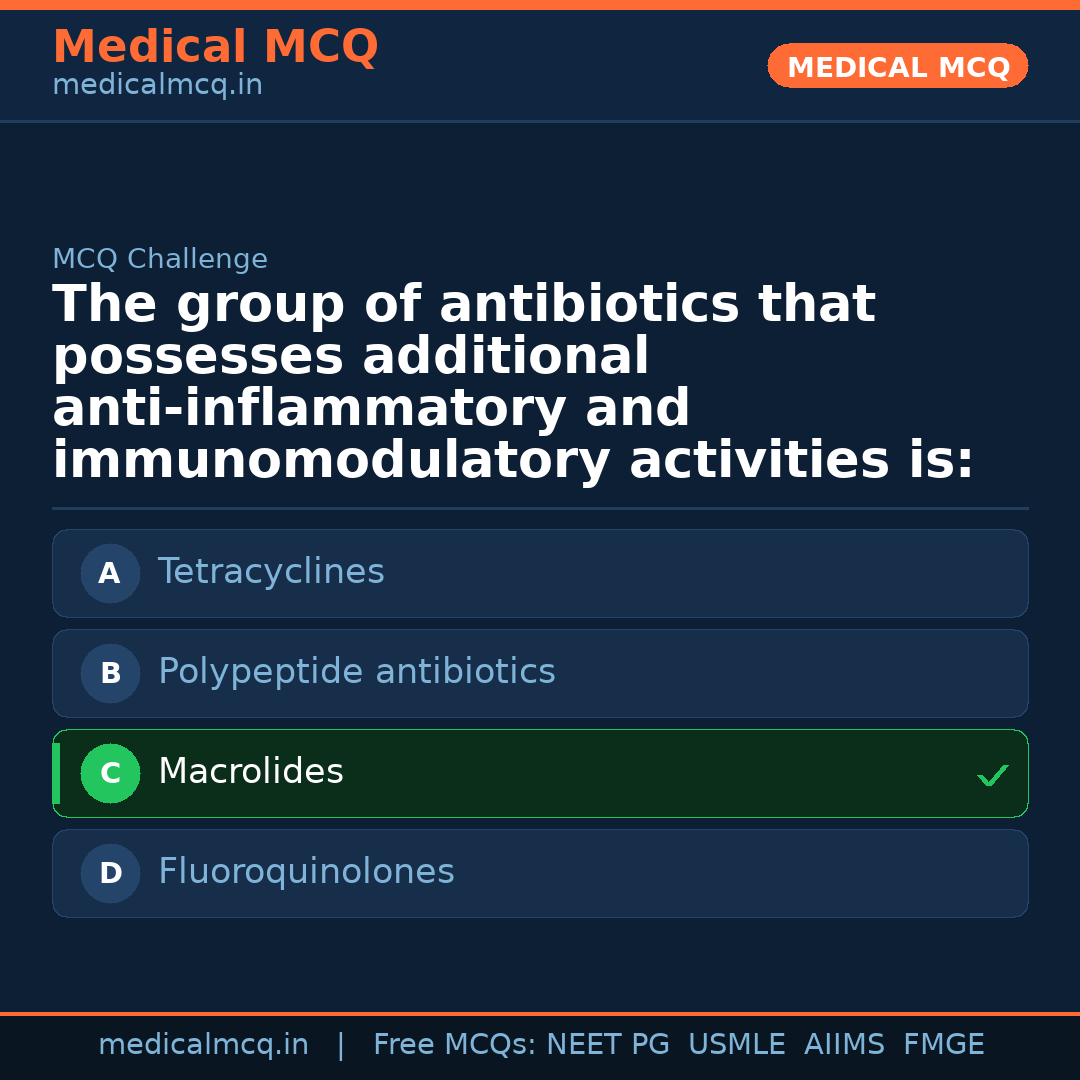Select the Fluoroquinolones answer option
The image size is (1080, 1080).
click(x=306, y=872)
